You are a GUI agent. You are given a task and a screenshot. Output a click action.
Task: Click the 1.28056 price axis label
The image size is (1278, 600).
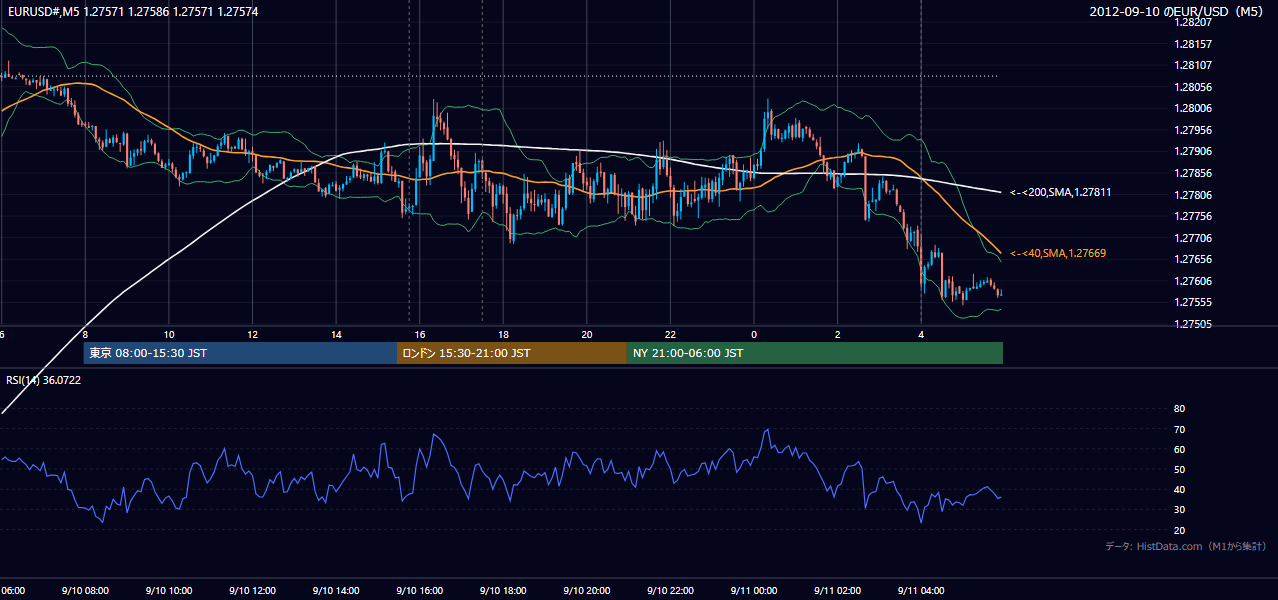click(1194, 87)
